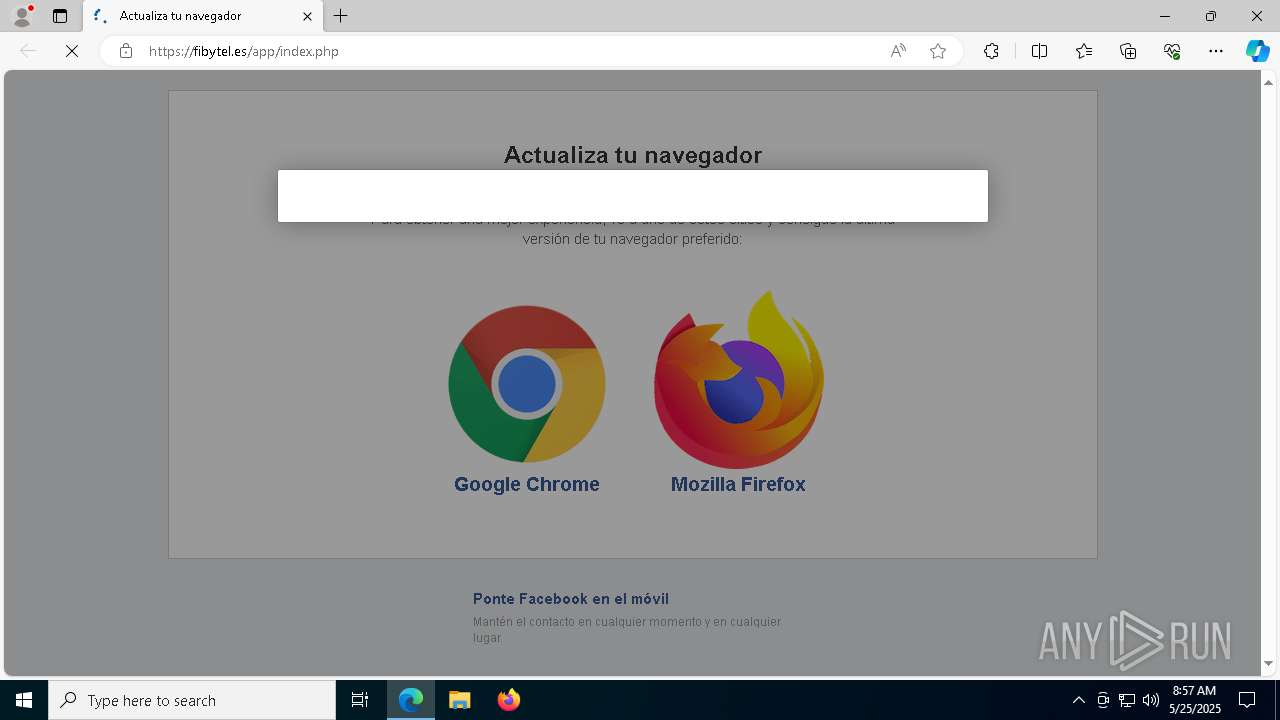This screenshot has width=1280, height=720.
Task: Click scrollbar down arrow
Action: [x=1269, y=663]
